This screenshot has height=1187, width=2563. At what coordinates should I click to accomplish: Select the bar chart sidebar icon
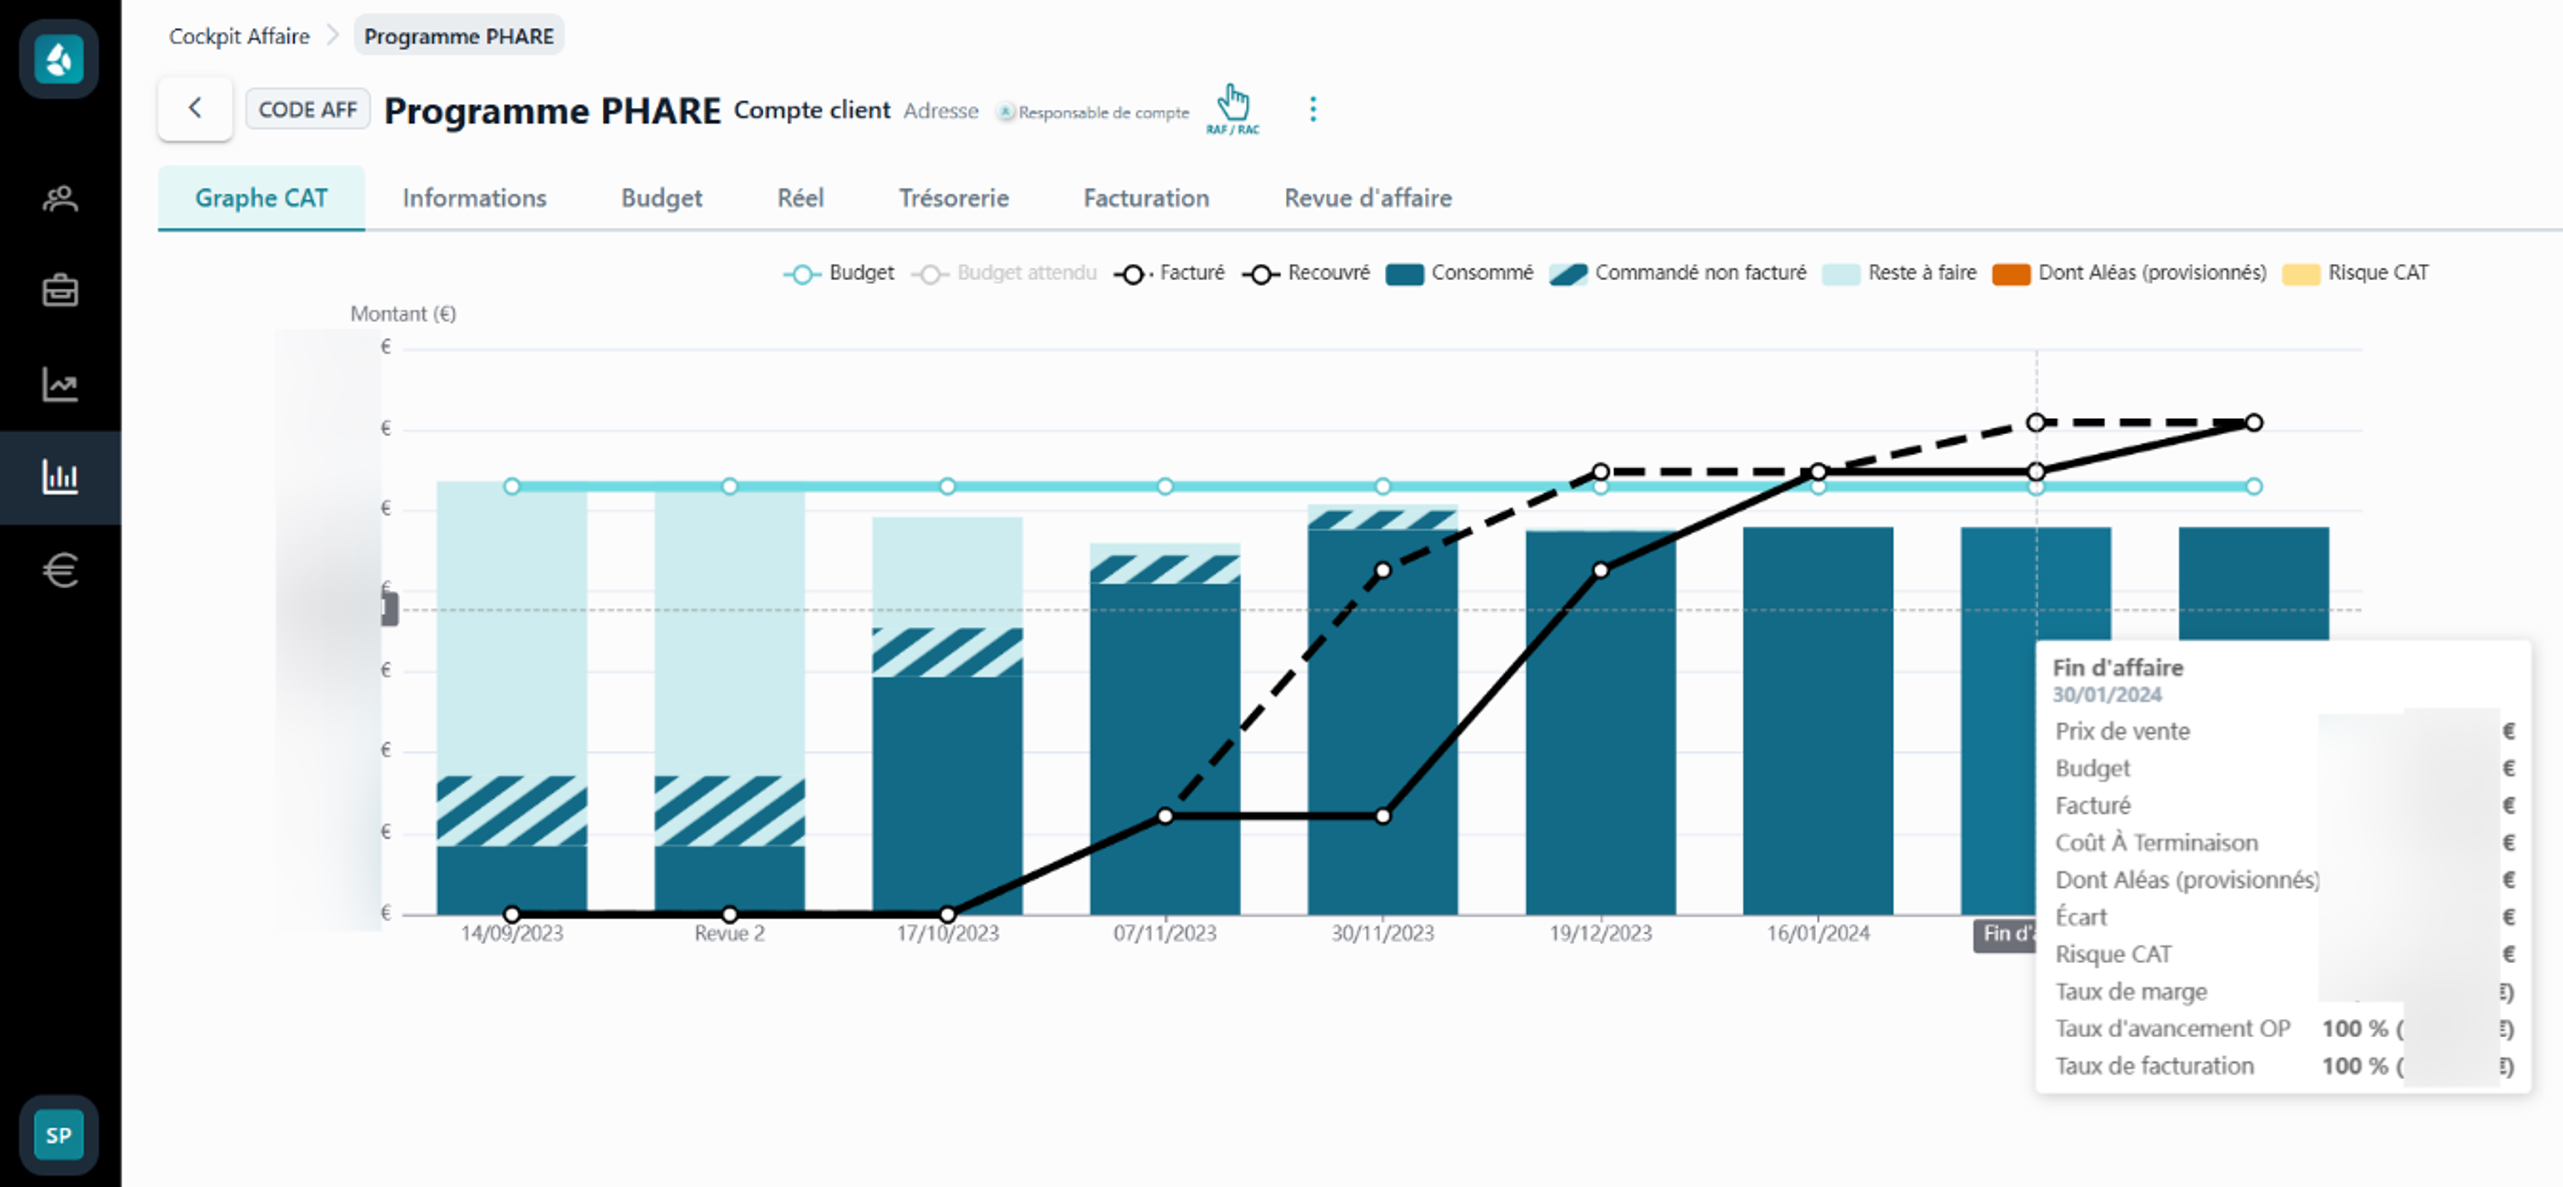[x=60, y=477]
